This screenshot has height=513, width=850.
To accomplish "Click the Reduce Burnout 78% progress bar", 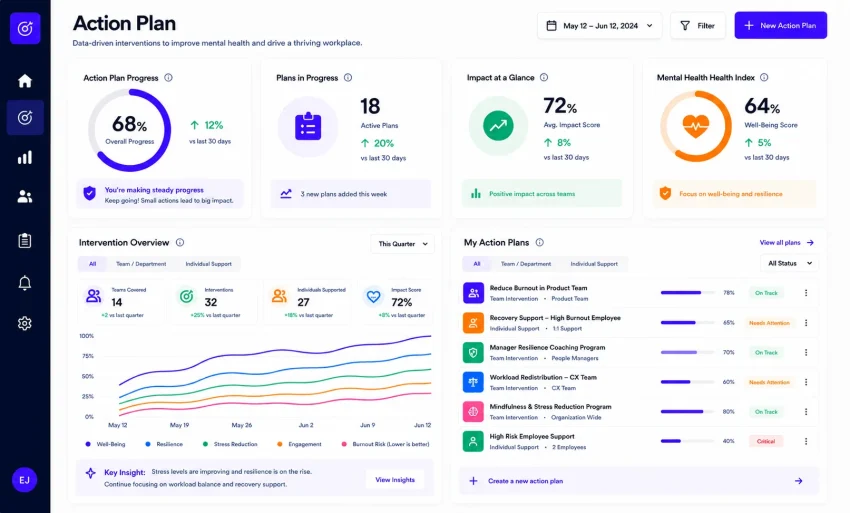I will pos(686,293).
